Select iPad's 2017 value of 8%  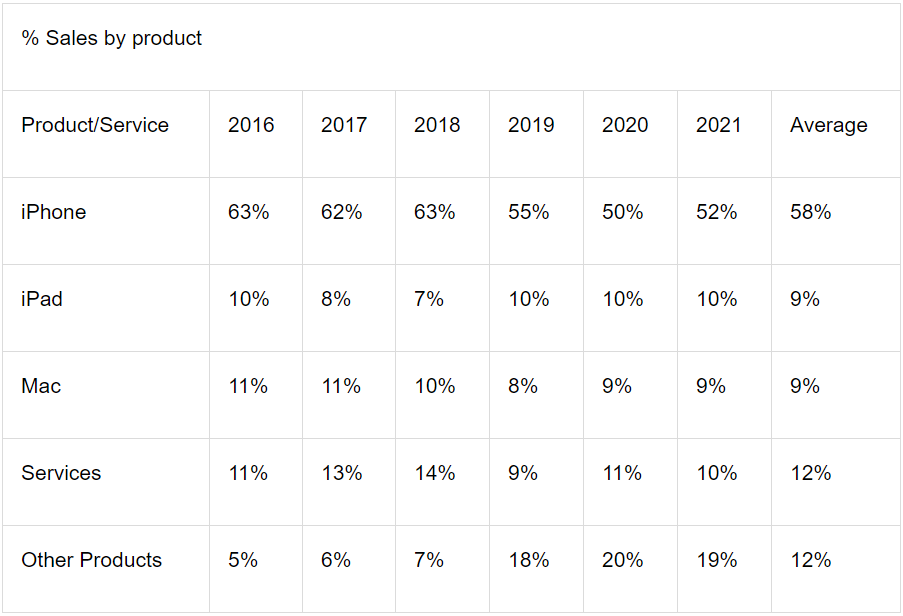(x=336, y=299)
